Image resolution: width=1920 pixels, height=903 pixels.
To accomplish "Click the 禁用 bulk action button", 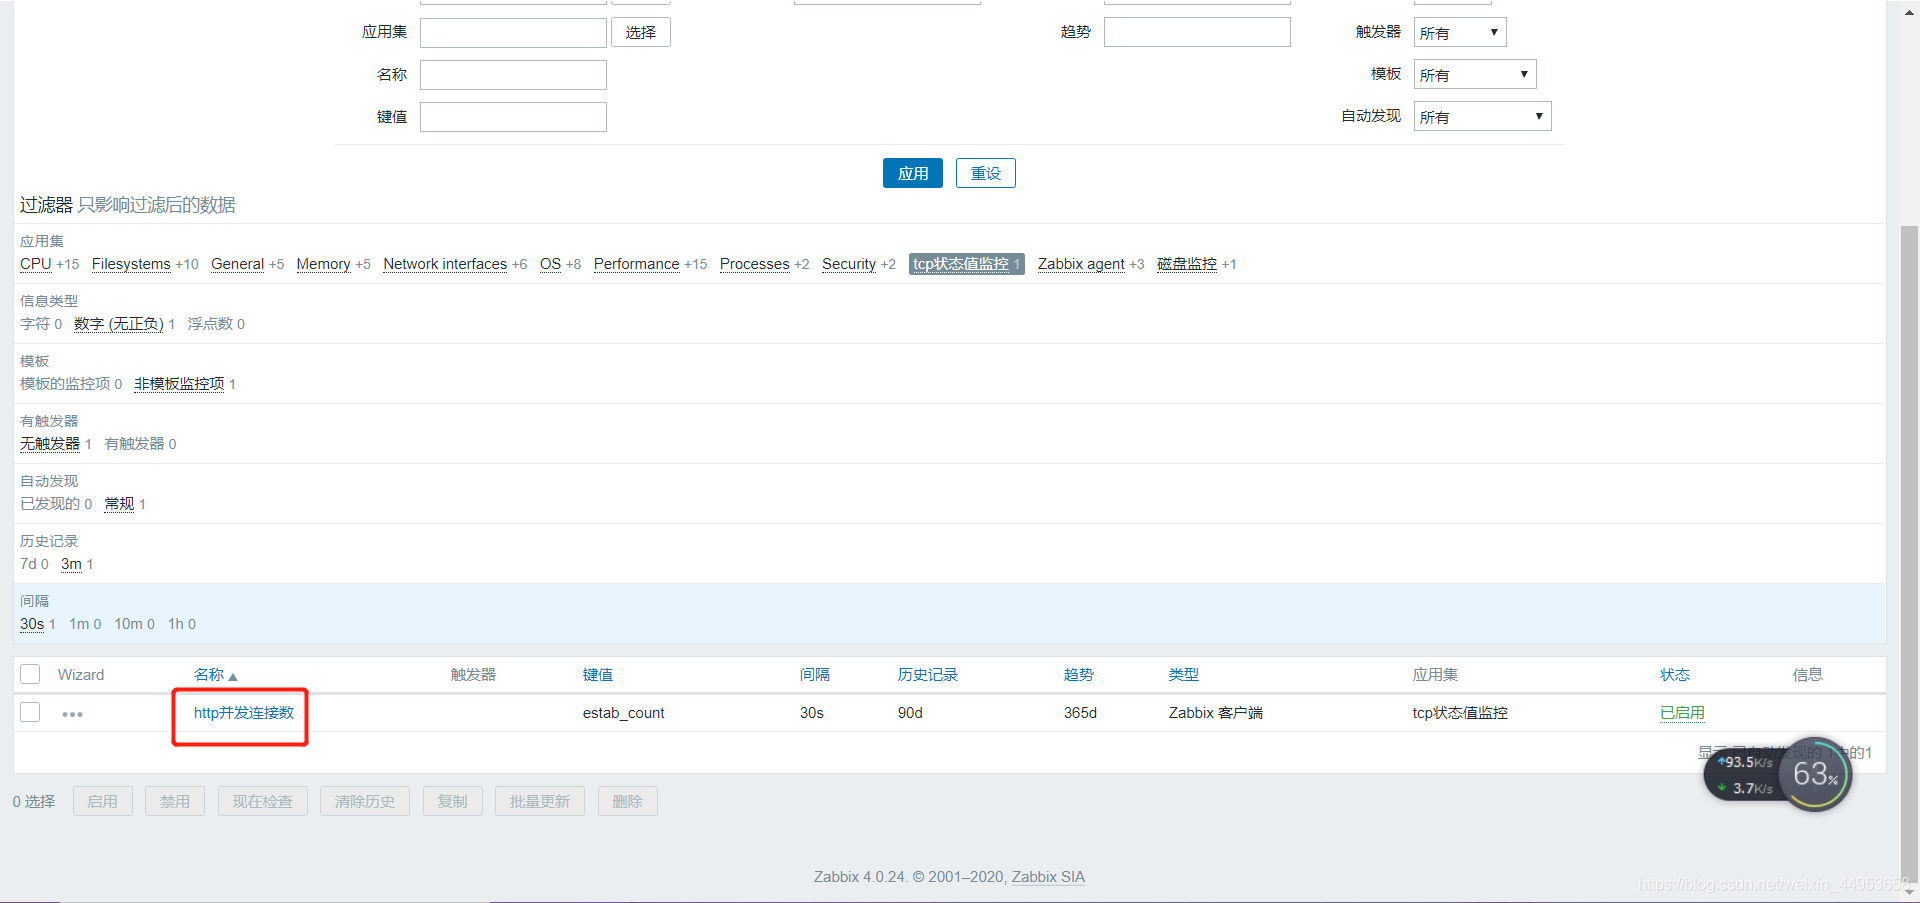I will 175,802.
